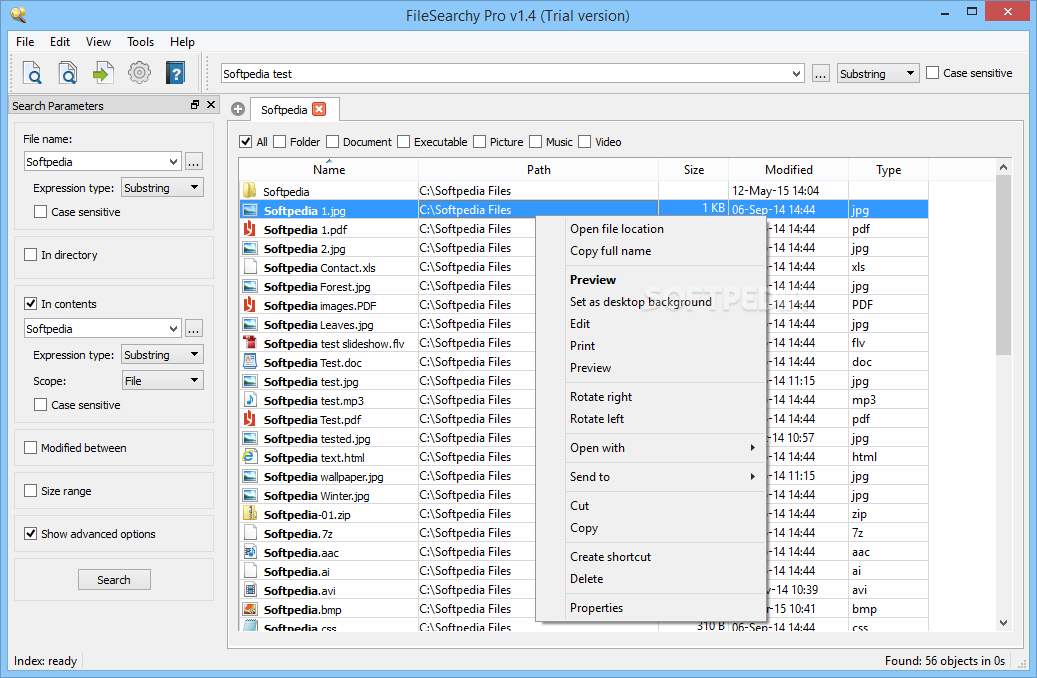This screenshot has width=1037, height=678.
Task: Click the multi-page search toolbar icon
Action: click(67, 73)
